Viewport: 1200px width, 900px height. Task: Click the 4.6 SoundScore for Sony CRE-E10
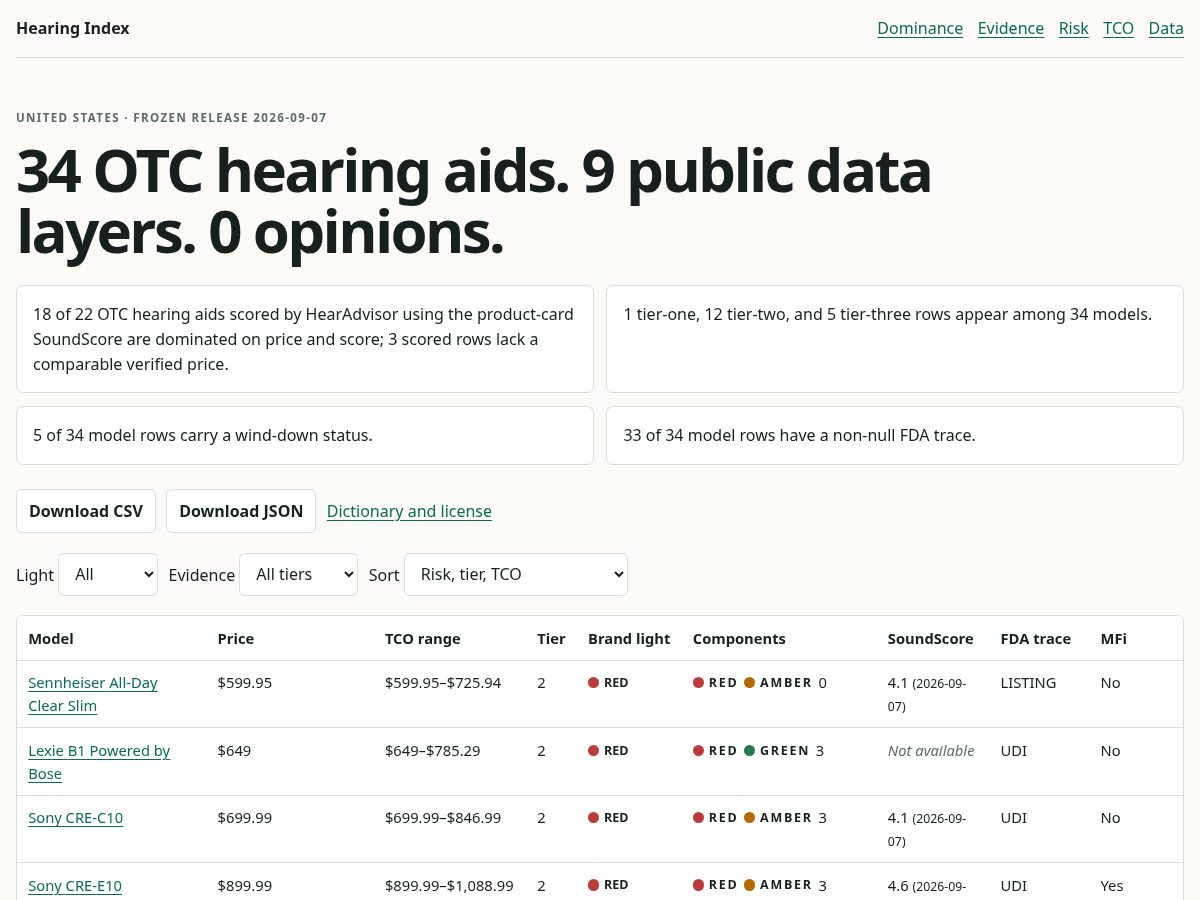pyautogui.click(x=898, y=886)
